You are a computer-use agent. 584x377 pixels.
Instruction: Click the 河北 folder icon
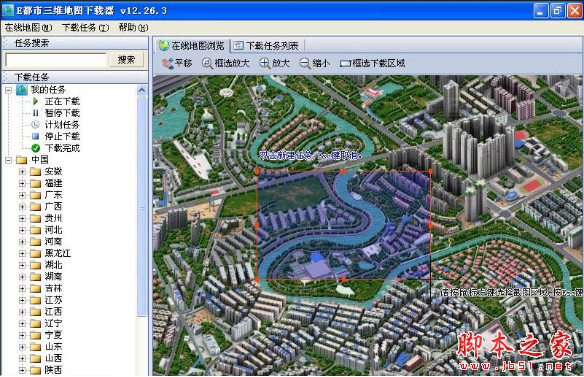35,230
